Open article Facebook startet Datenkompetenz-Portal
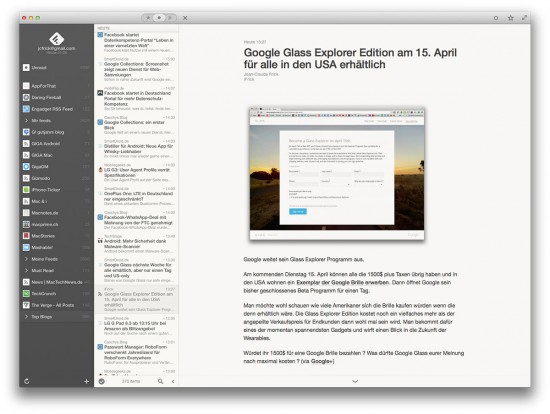This screenshot has height=414, width=550. pos(136,42)
